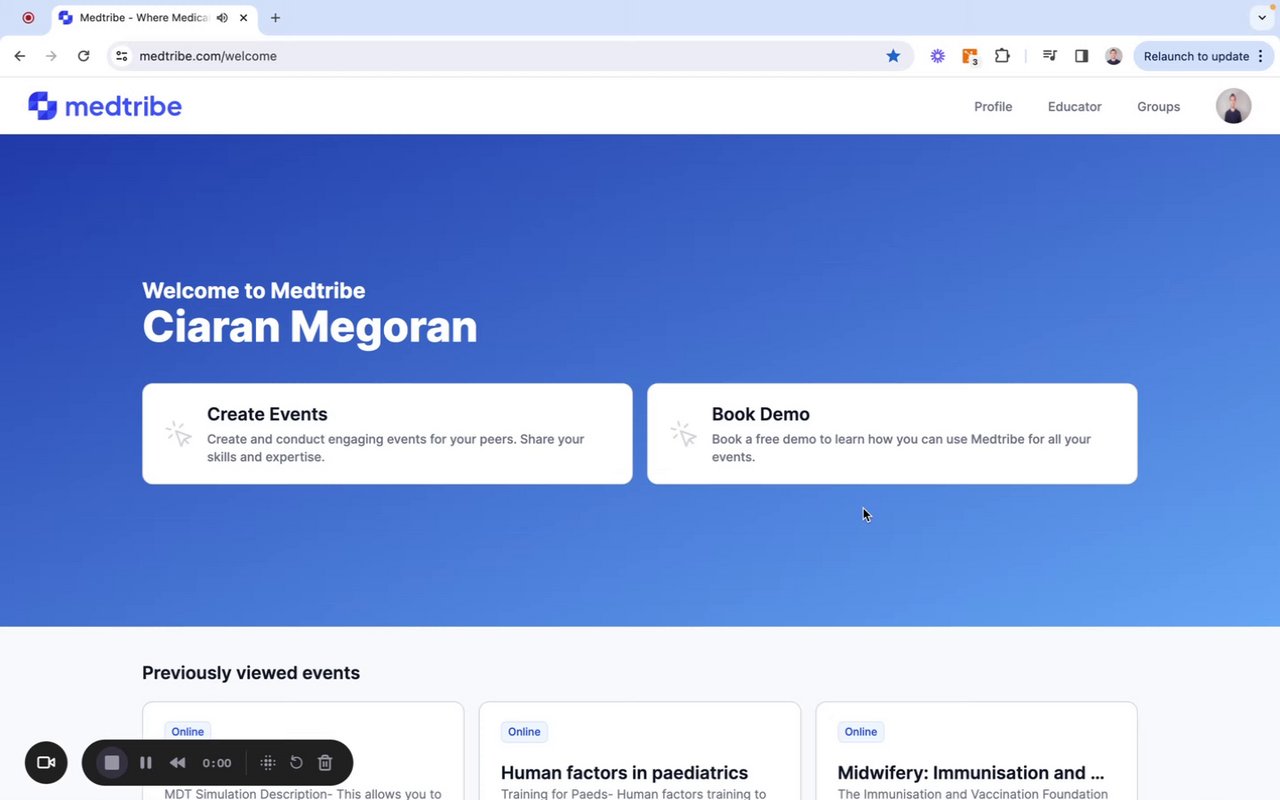The height and width of the screenshot is (800, 1280).
Task: Toggle the recorder camera button
Action: 46,763
